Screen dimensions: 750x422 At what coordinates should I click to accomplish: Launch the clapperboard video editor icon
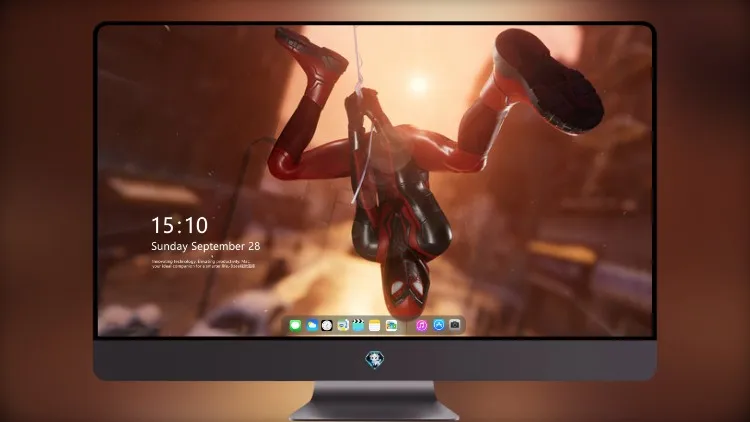click(358, 326)
